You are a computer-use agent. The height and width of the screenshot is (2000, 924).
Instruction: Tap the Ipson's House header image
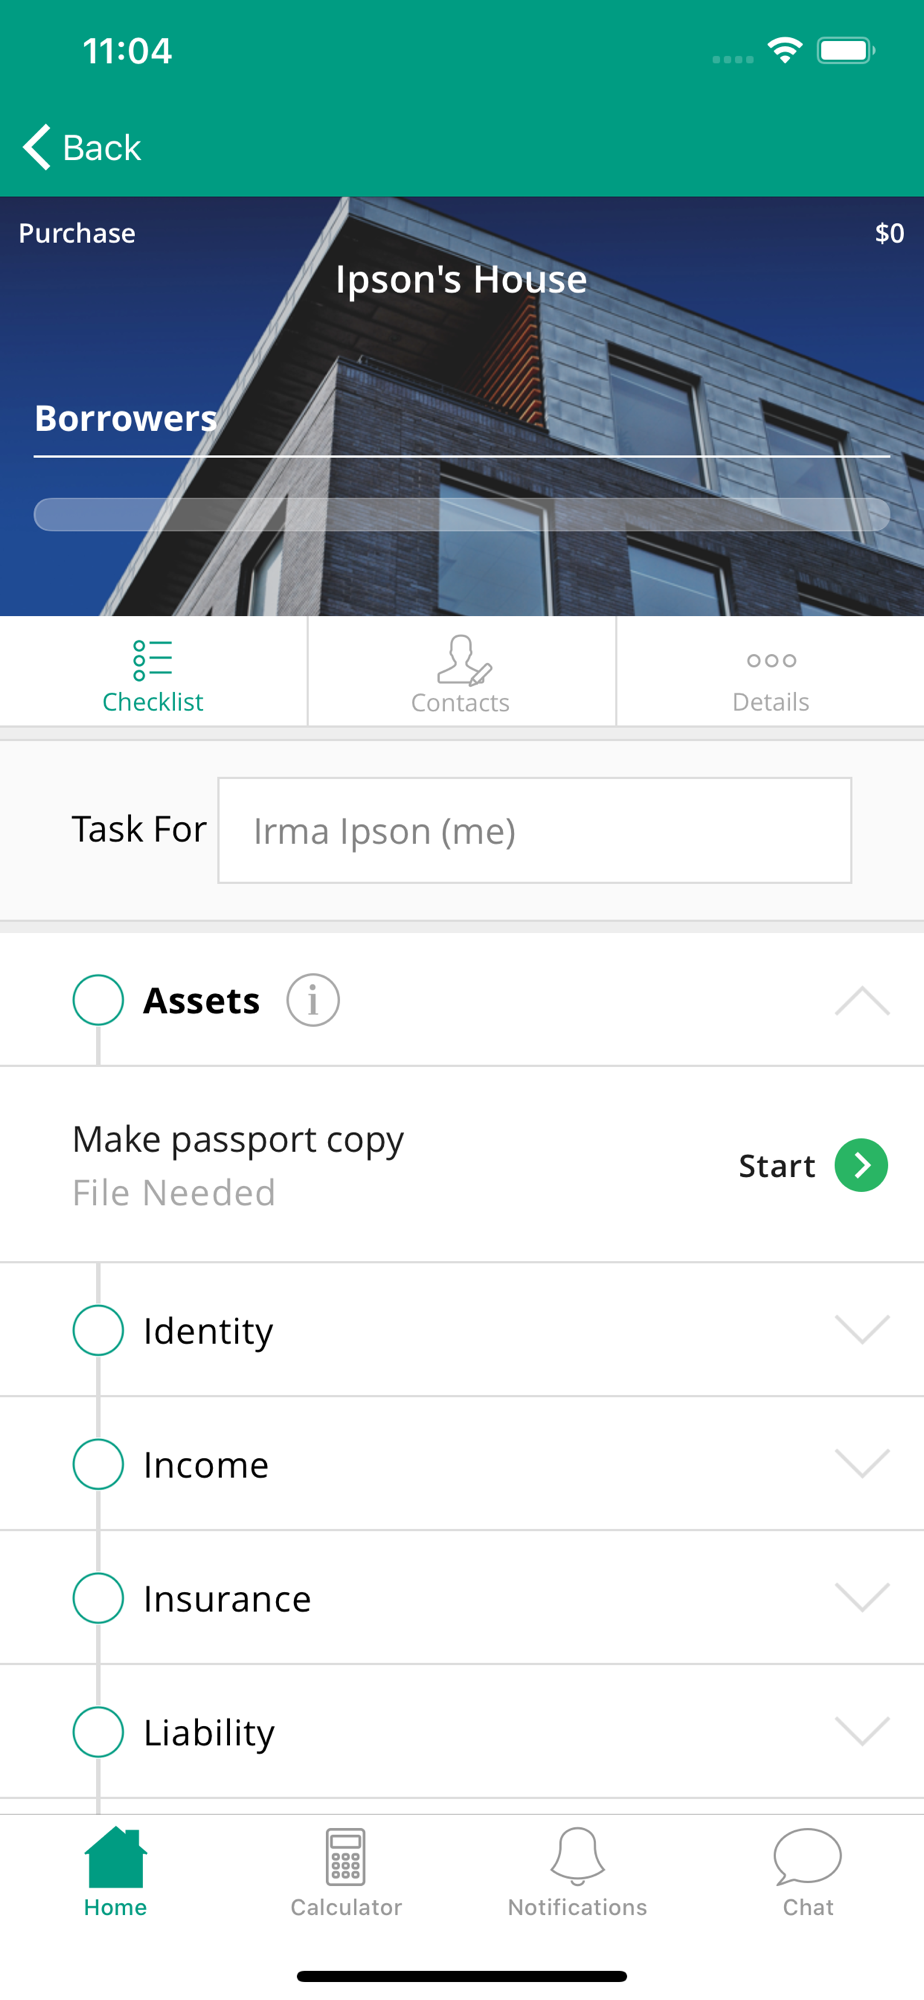(x=462, y=406)
